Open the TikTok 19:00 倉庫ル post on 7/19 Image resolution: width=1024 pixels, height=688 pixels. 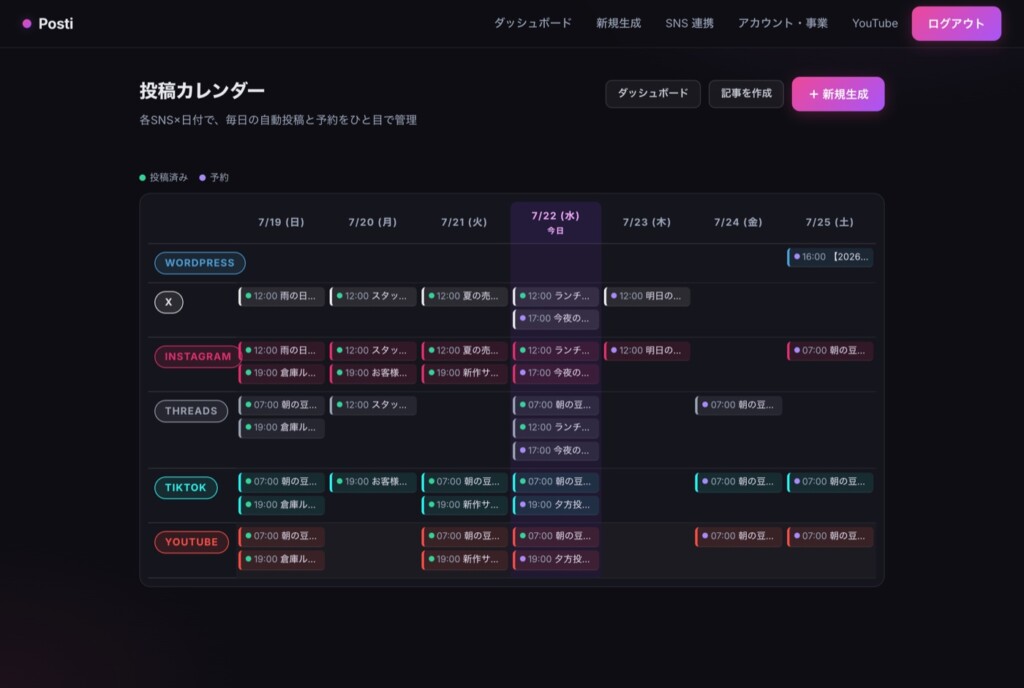(x=281, y=505)
